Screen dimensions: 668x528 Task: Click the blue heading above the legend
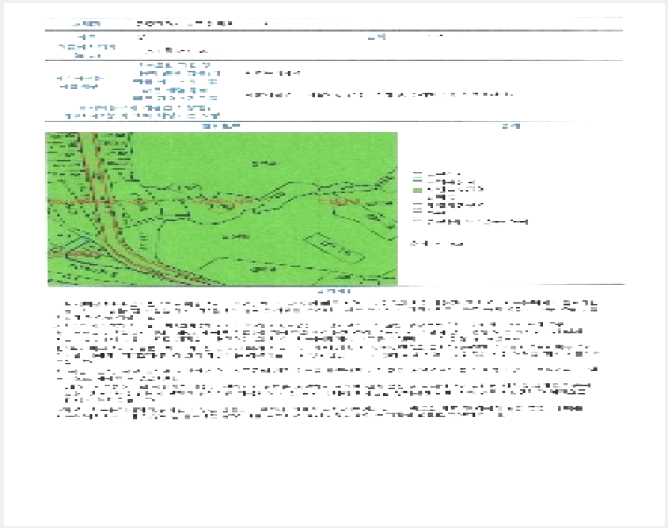(511, 126)
